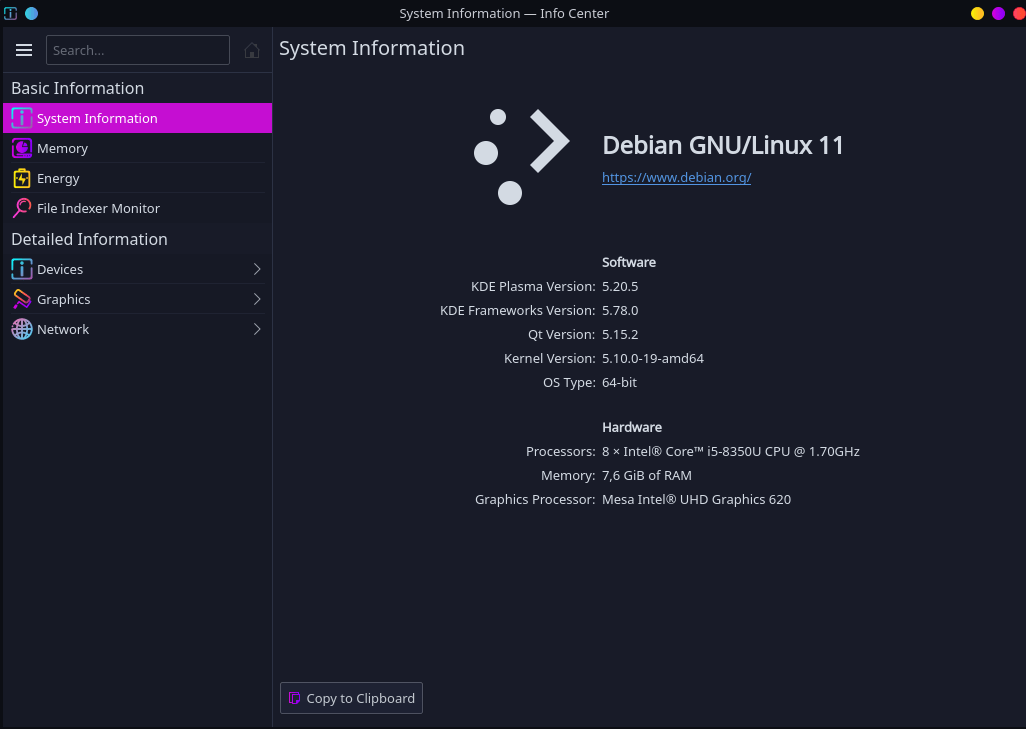This screenshot has height=729, width=1026.
Task: Expand the Network category chevron
Action: coord(257,329)
